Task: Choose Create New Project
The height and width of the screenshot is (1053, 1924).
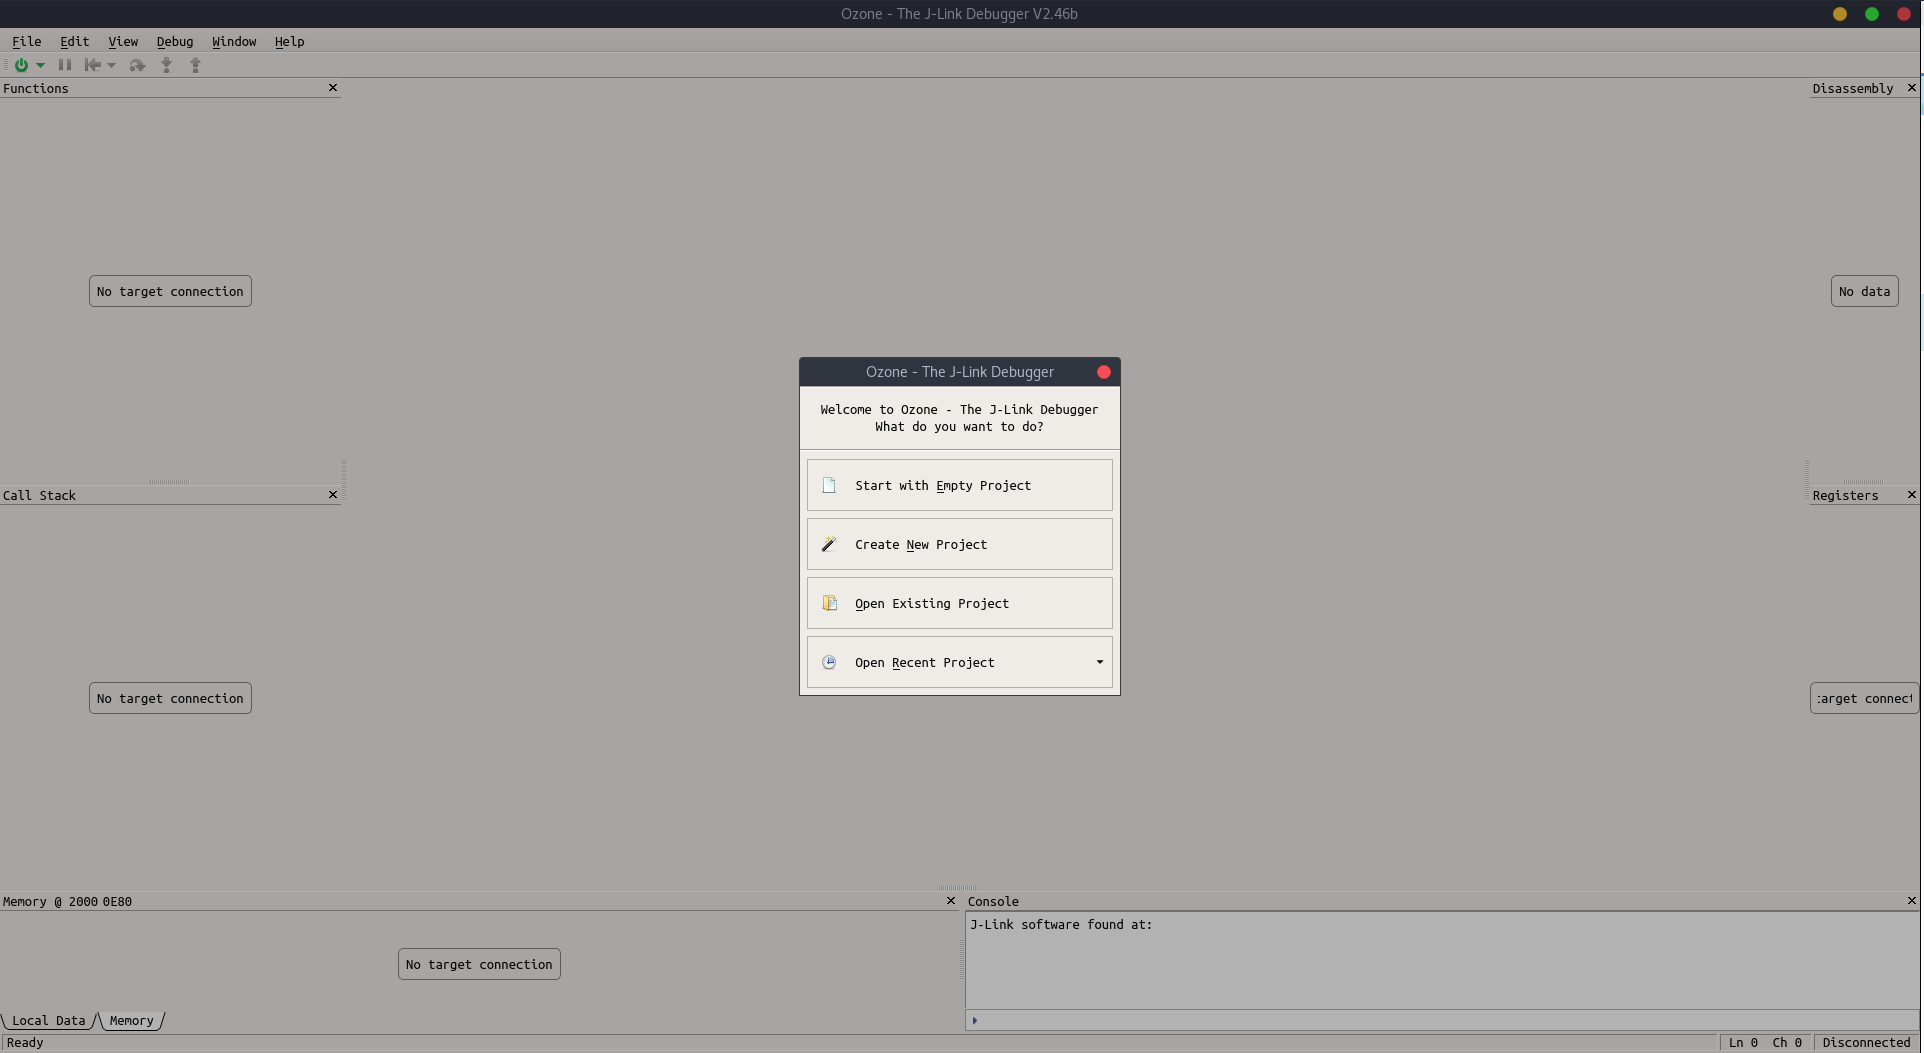Action: coord(959,544)
